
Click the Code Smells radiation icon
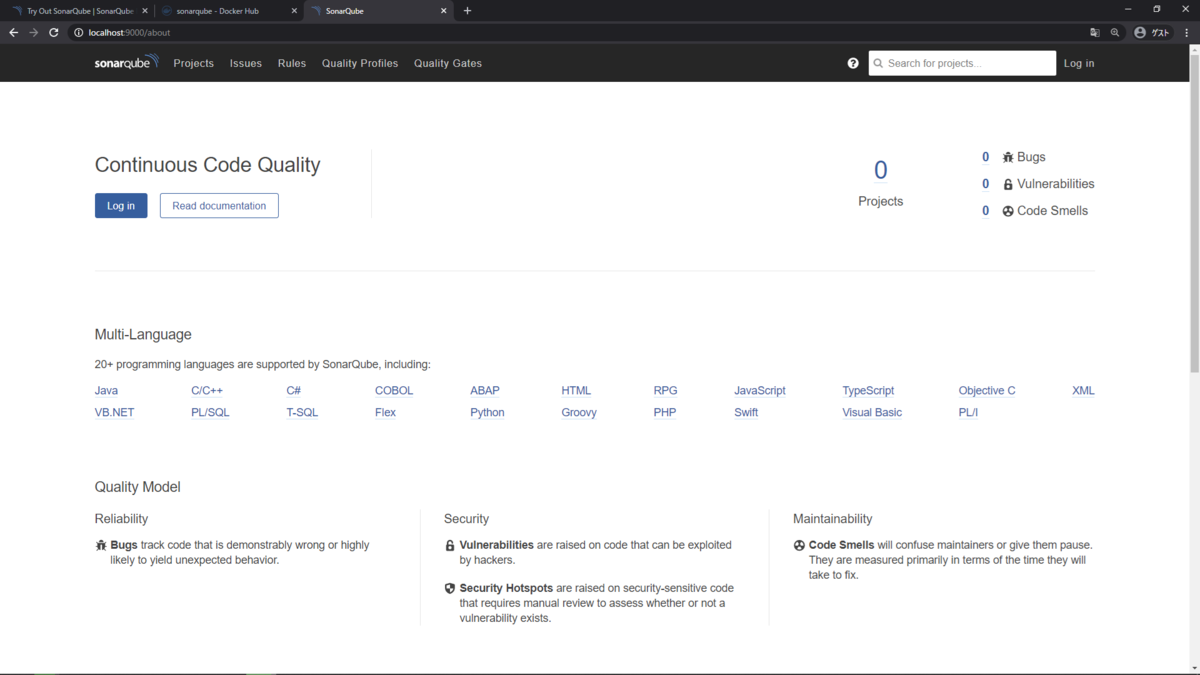pos(1008,211)
